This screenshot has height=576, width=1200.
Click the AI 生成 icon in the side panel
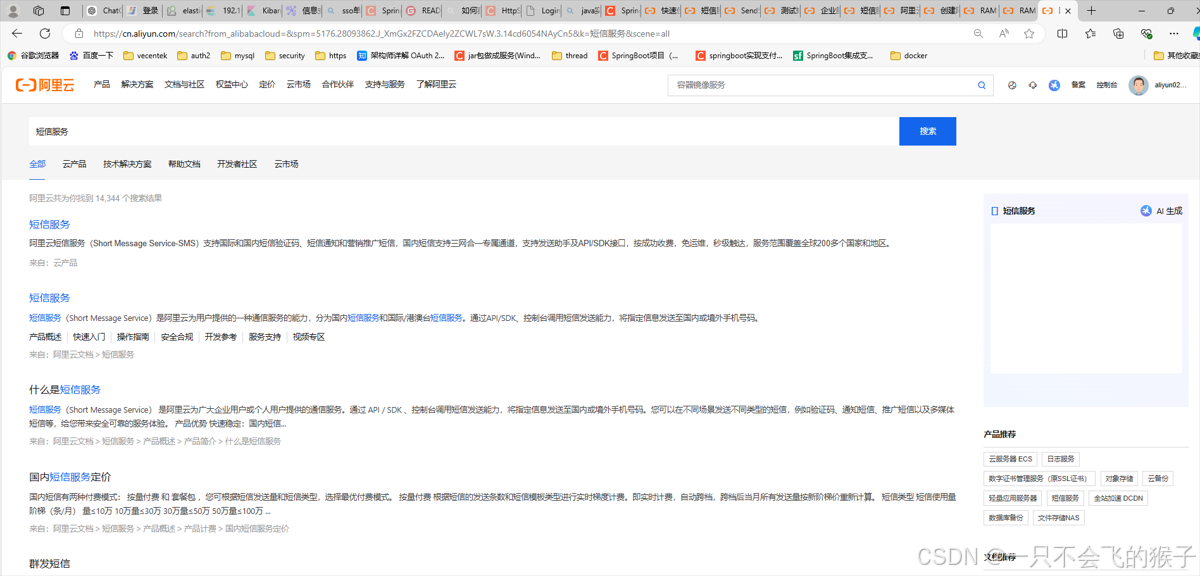pyautogui.click(x=1146, y=211)
